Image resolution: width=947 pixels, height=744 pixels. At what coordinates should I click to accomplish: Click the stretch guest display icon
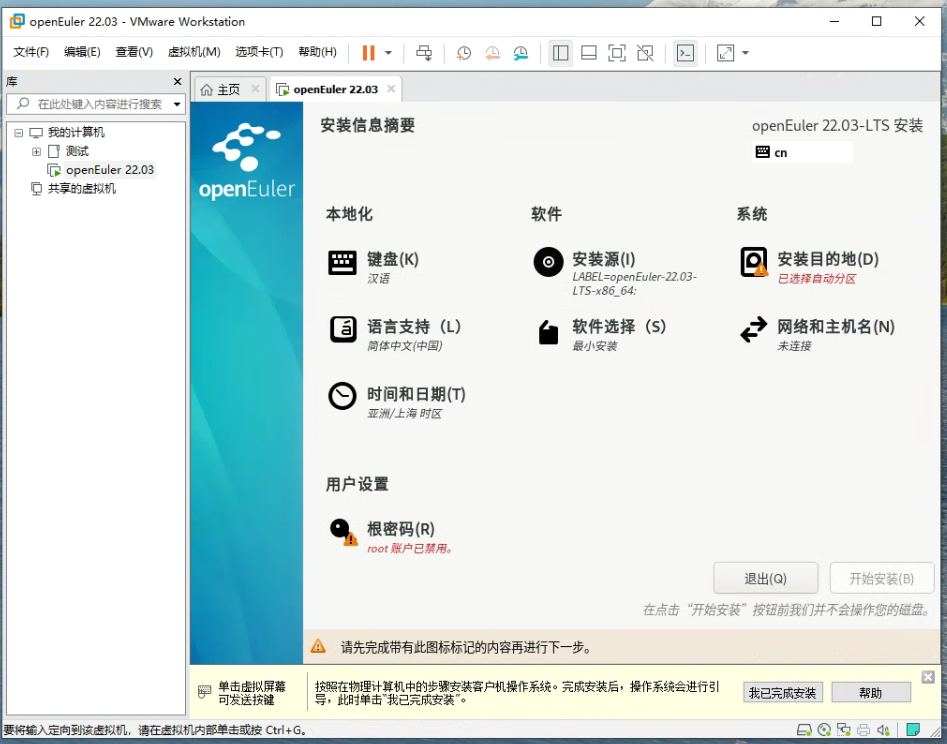tap(725, 53)
